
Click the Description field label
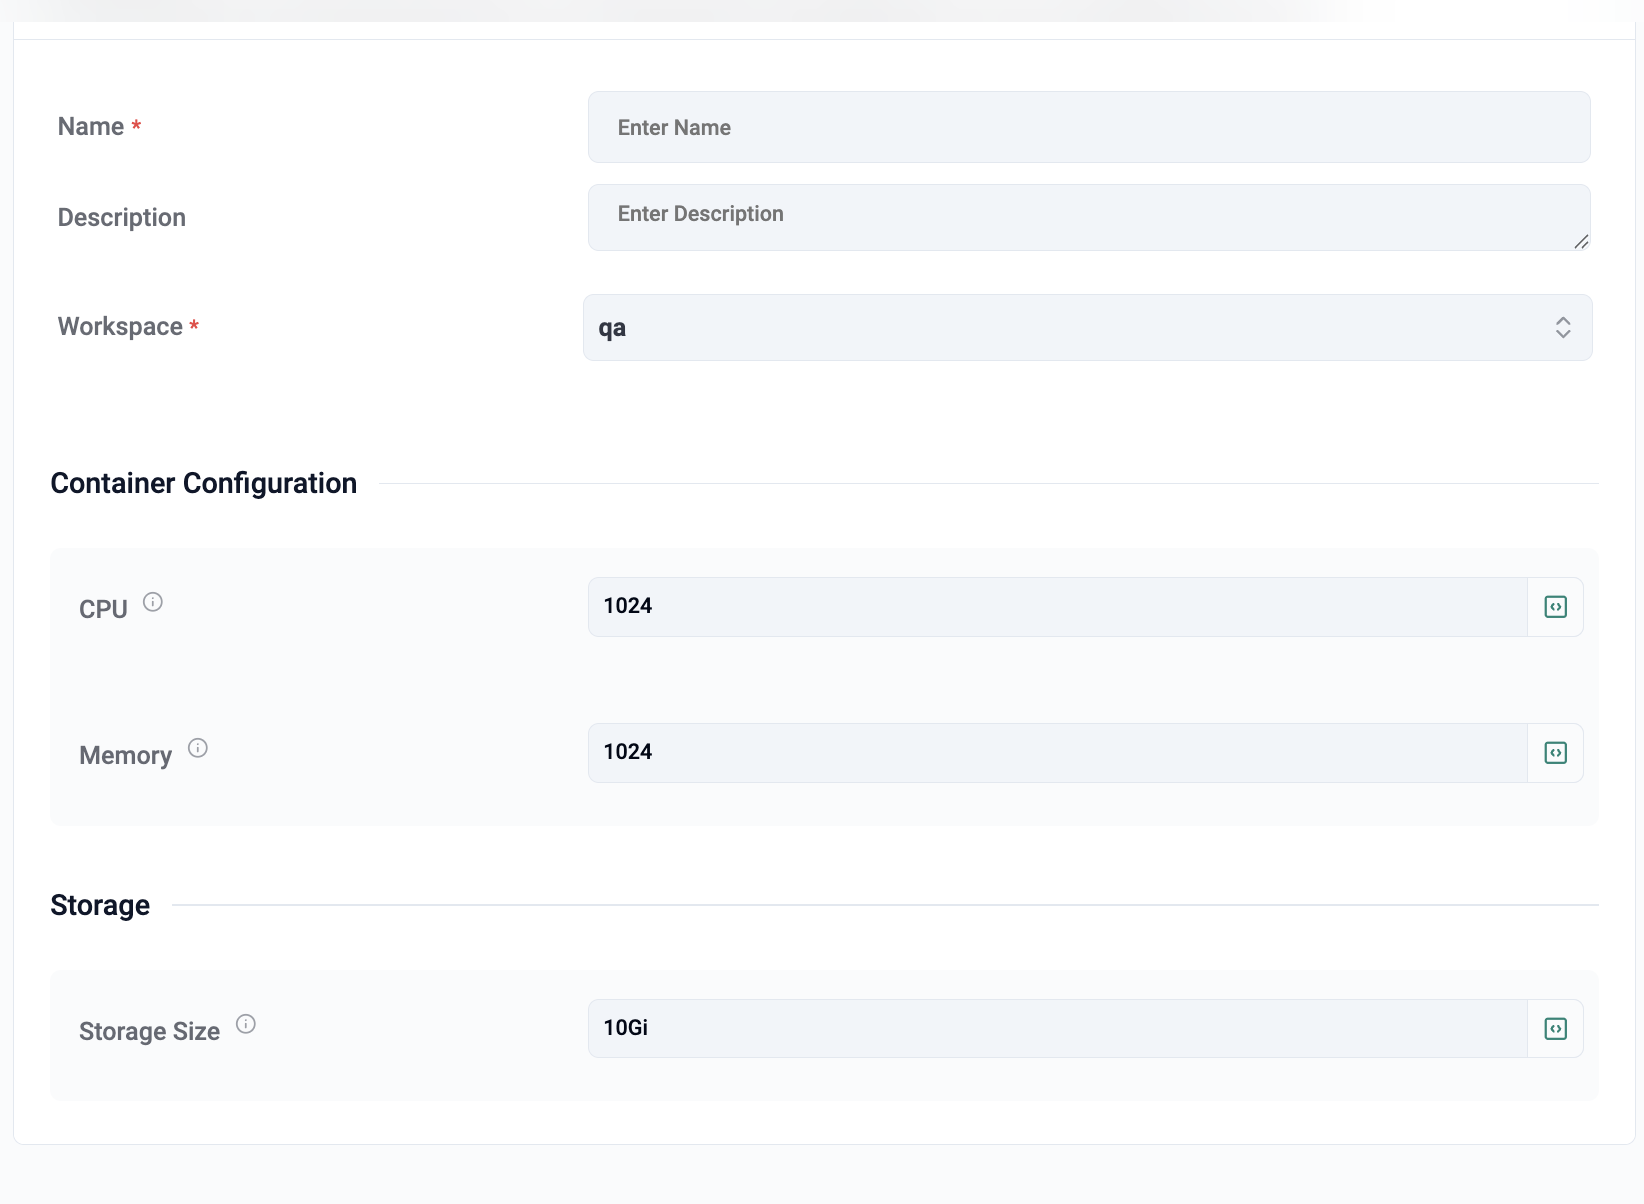point(122,218)
